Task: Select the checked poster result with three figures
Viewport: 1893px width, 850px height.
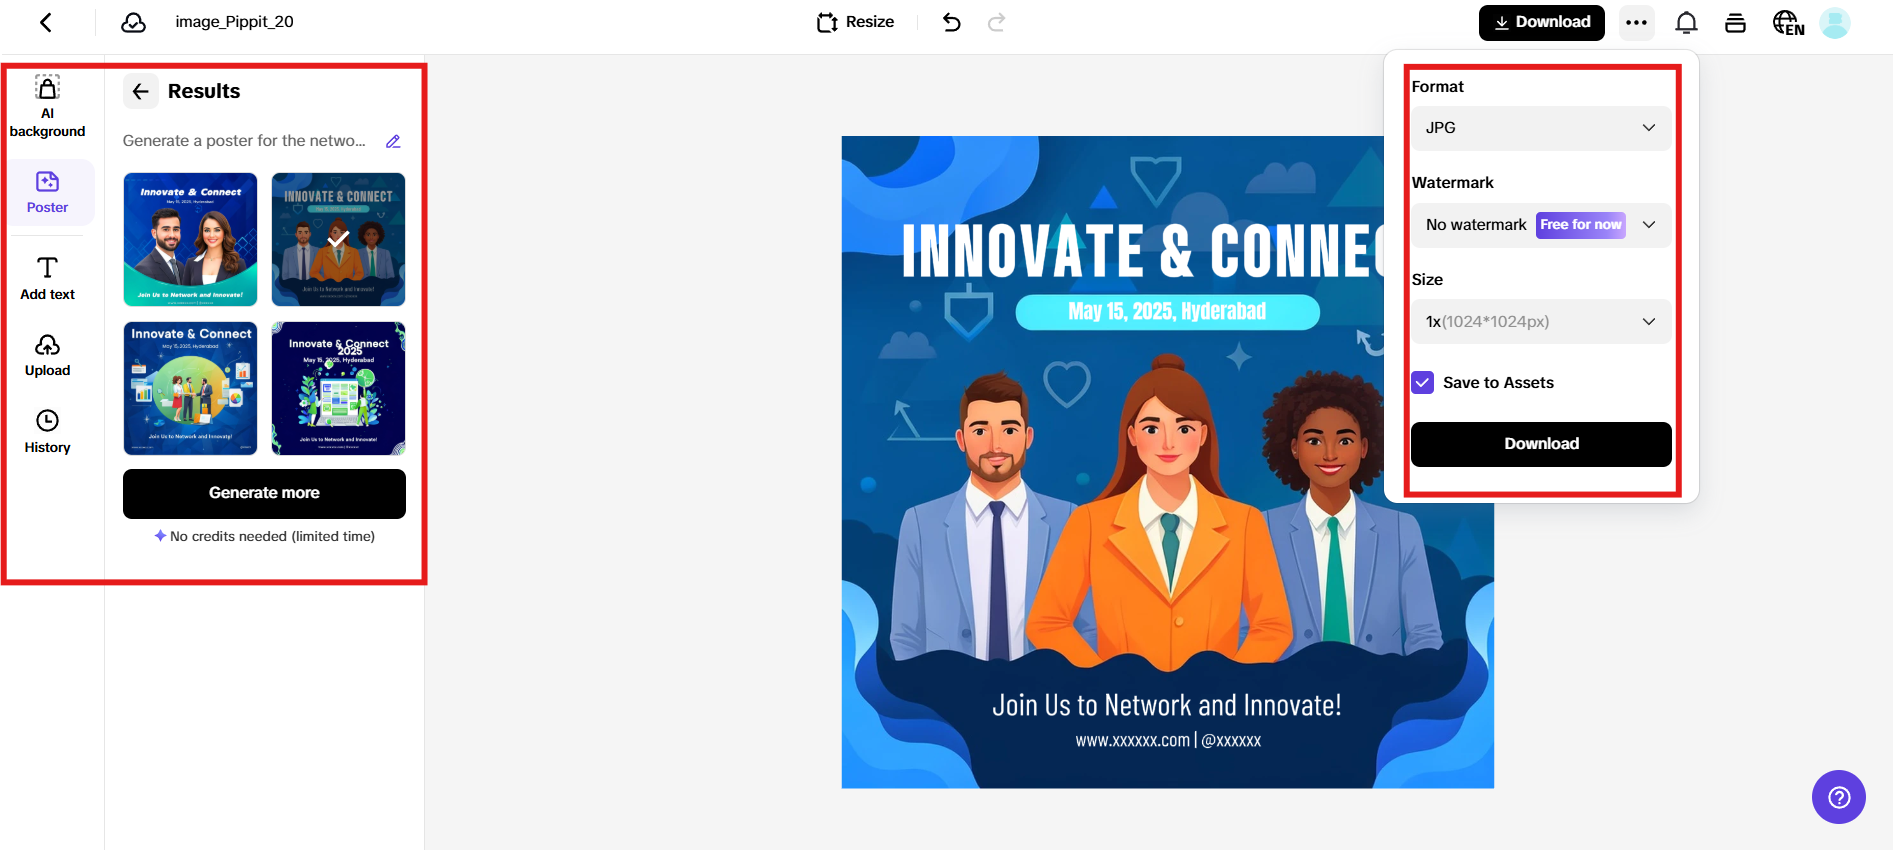Action: (338, 239)
